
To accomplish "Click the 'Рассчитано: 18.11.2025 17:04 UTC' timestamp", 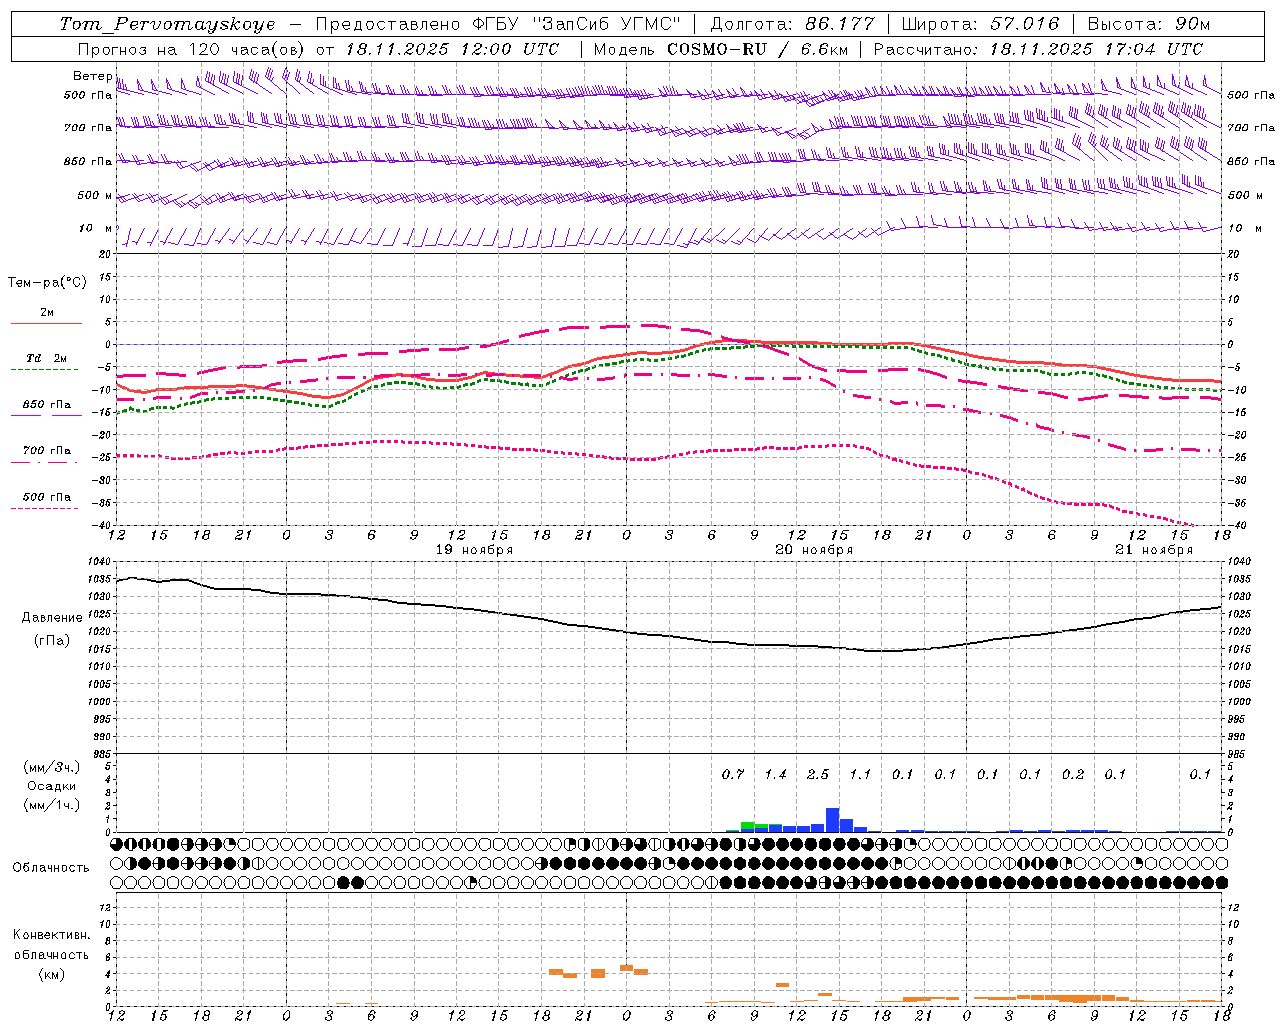I will tap(1038, 49).
